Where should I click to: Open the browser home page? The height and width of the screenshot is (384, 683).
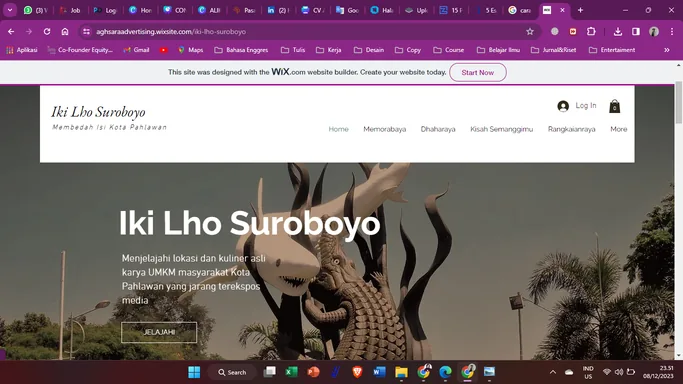(x=65, y=31)
